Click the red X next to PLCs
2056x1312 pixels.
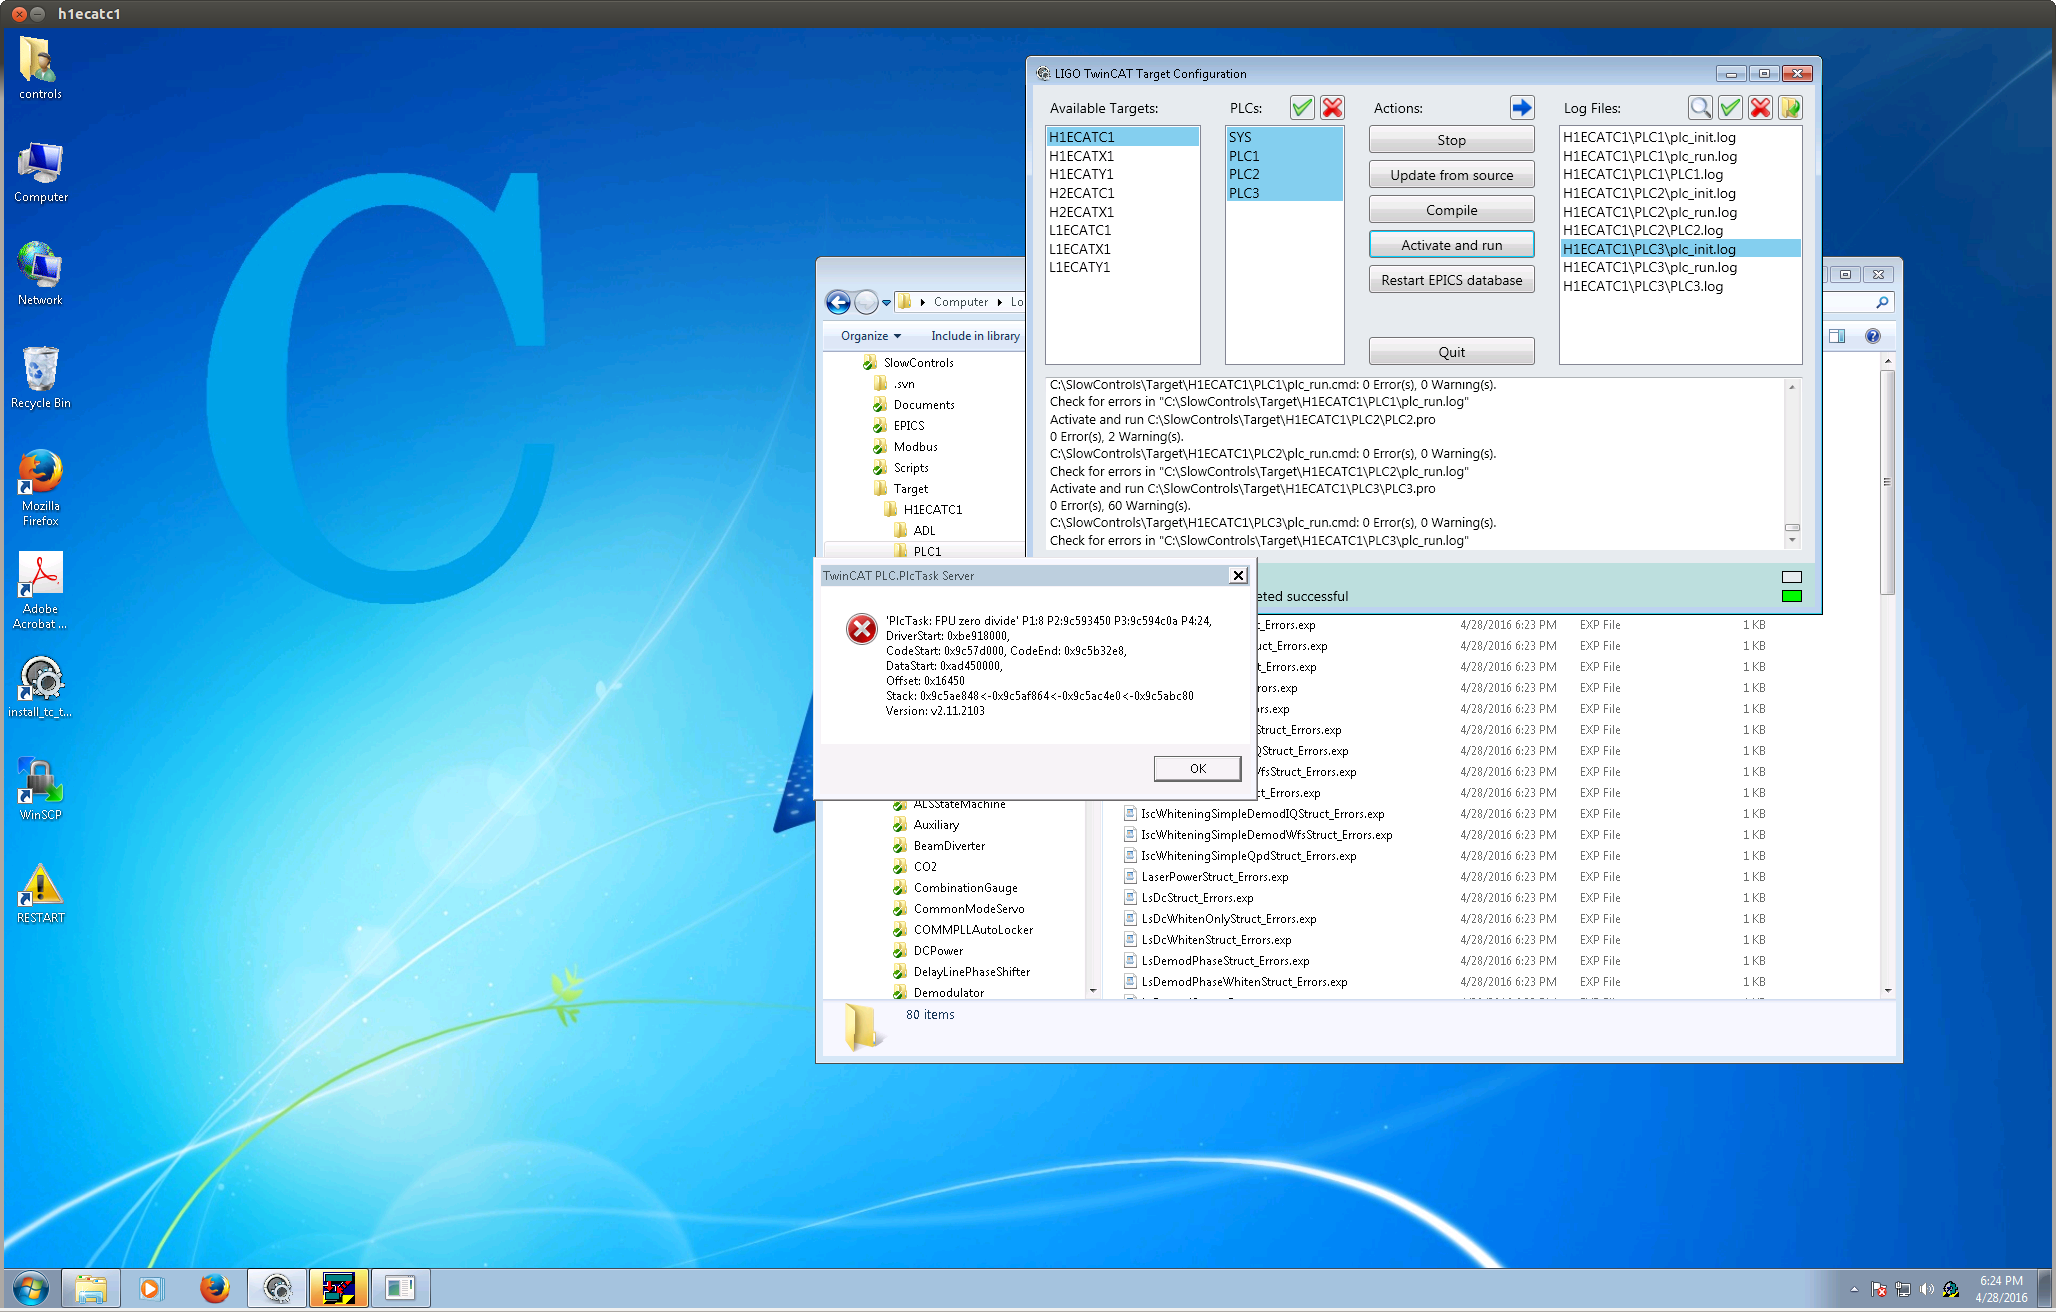pos(1332,108)
